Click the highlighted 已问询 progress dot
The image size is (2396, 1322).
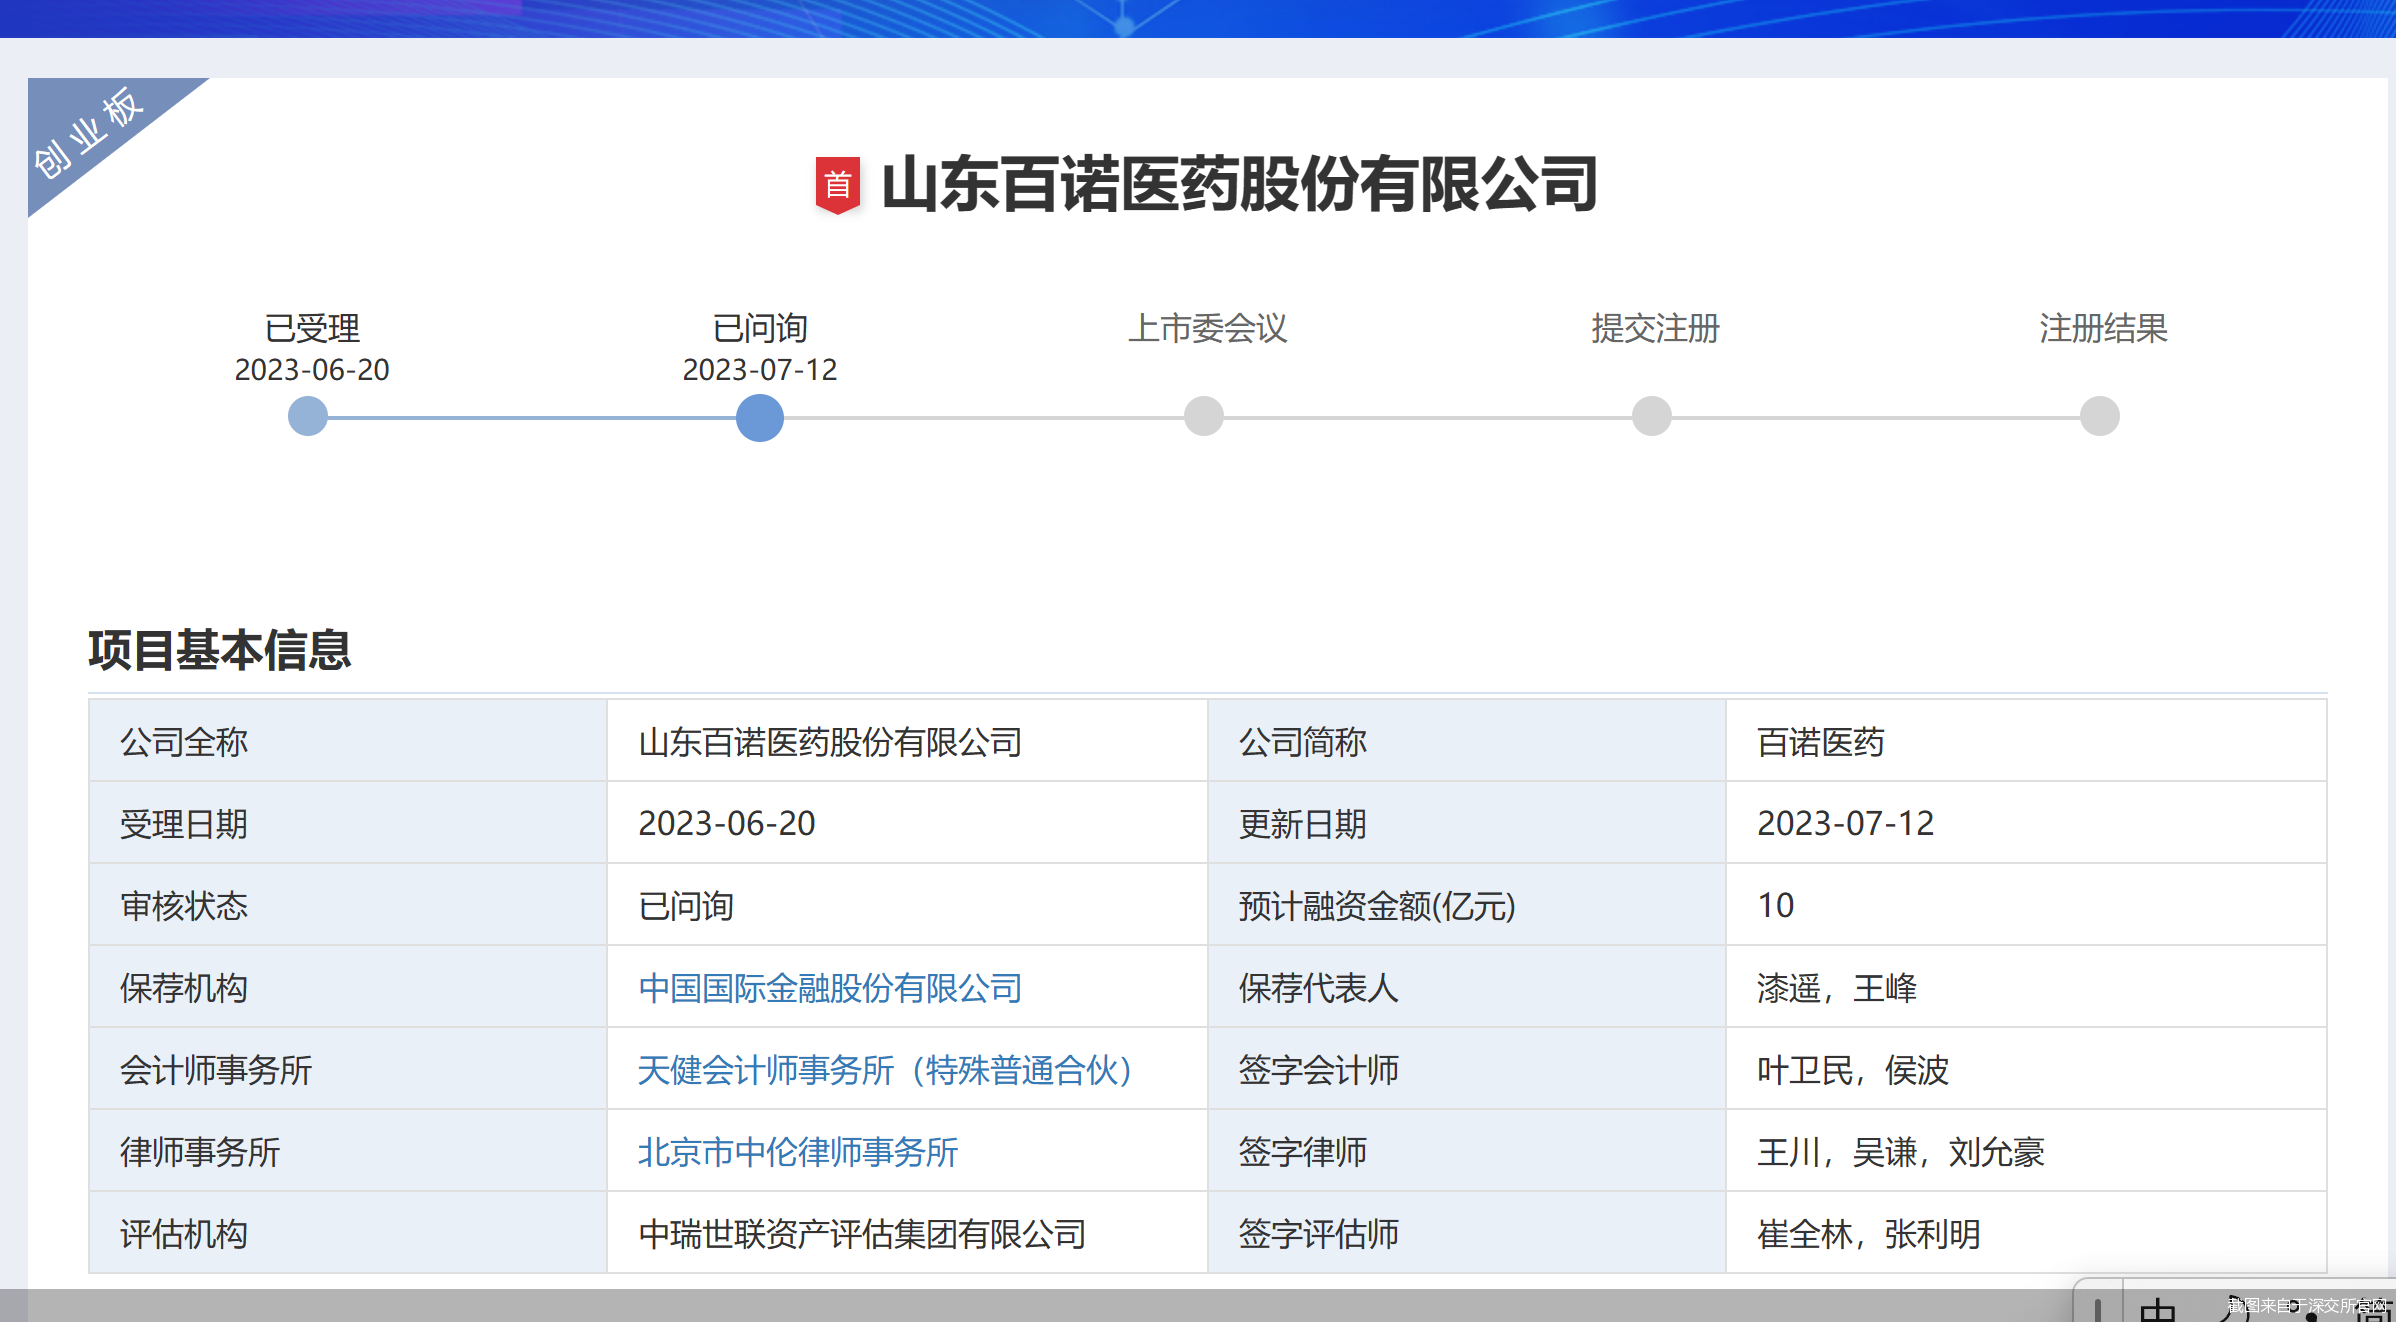tap(760, 417)
